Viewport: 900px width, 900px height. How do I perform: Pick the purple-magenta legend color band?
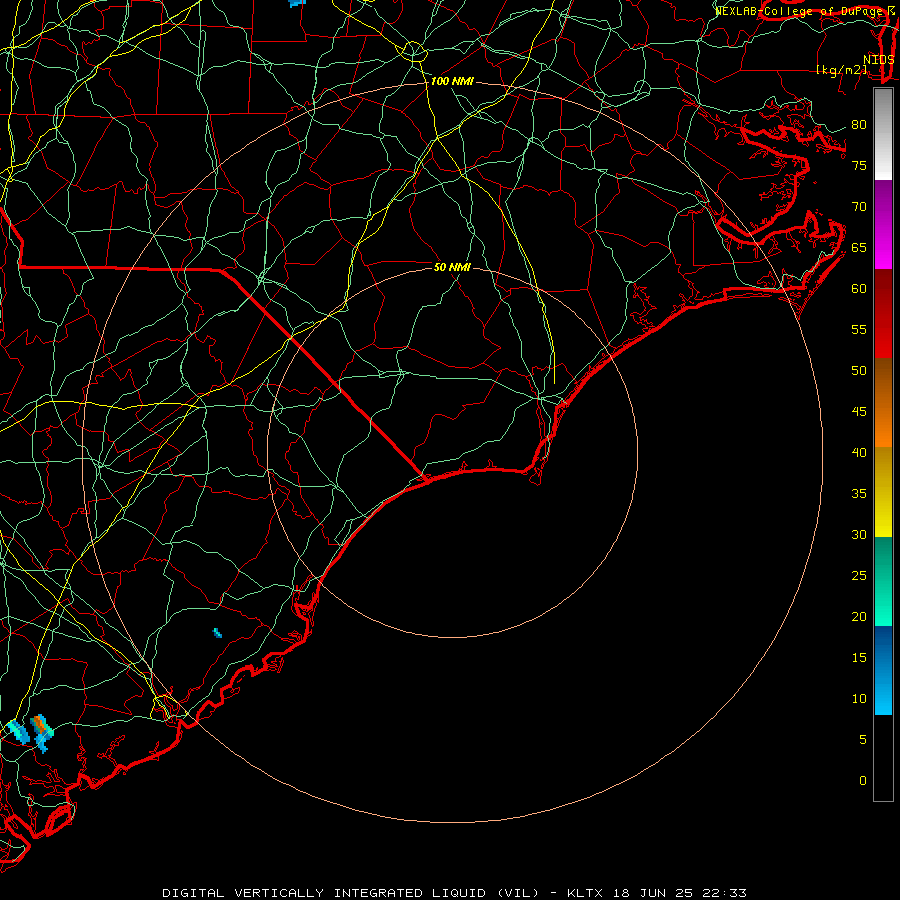tap(883, 224)
